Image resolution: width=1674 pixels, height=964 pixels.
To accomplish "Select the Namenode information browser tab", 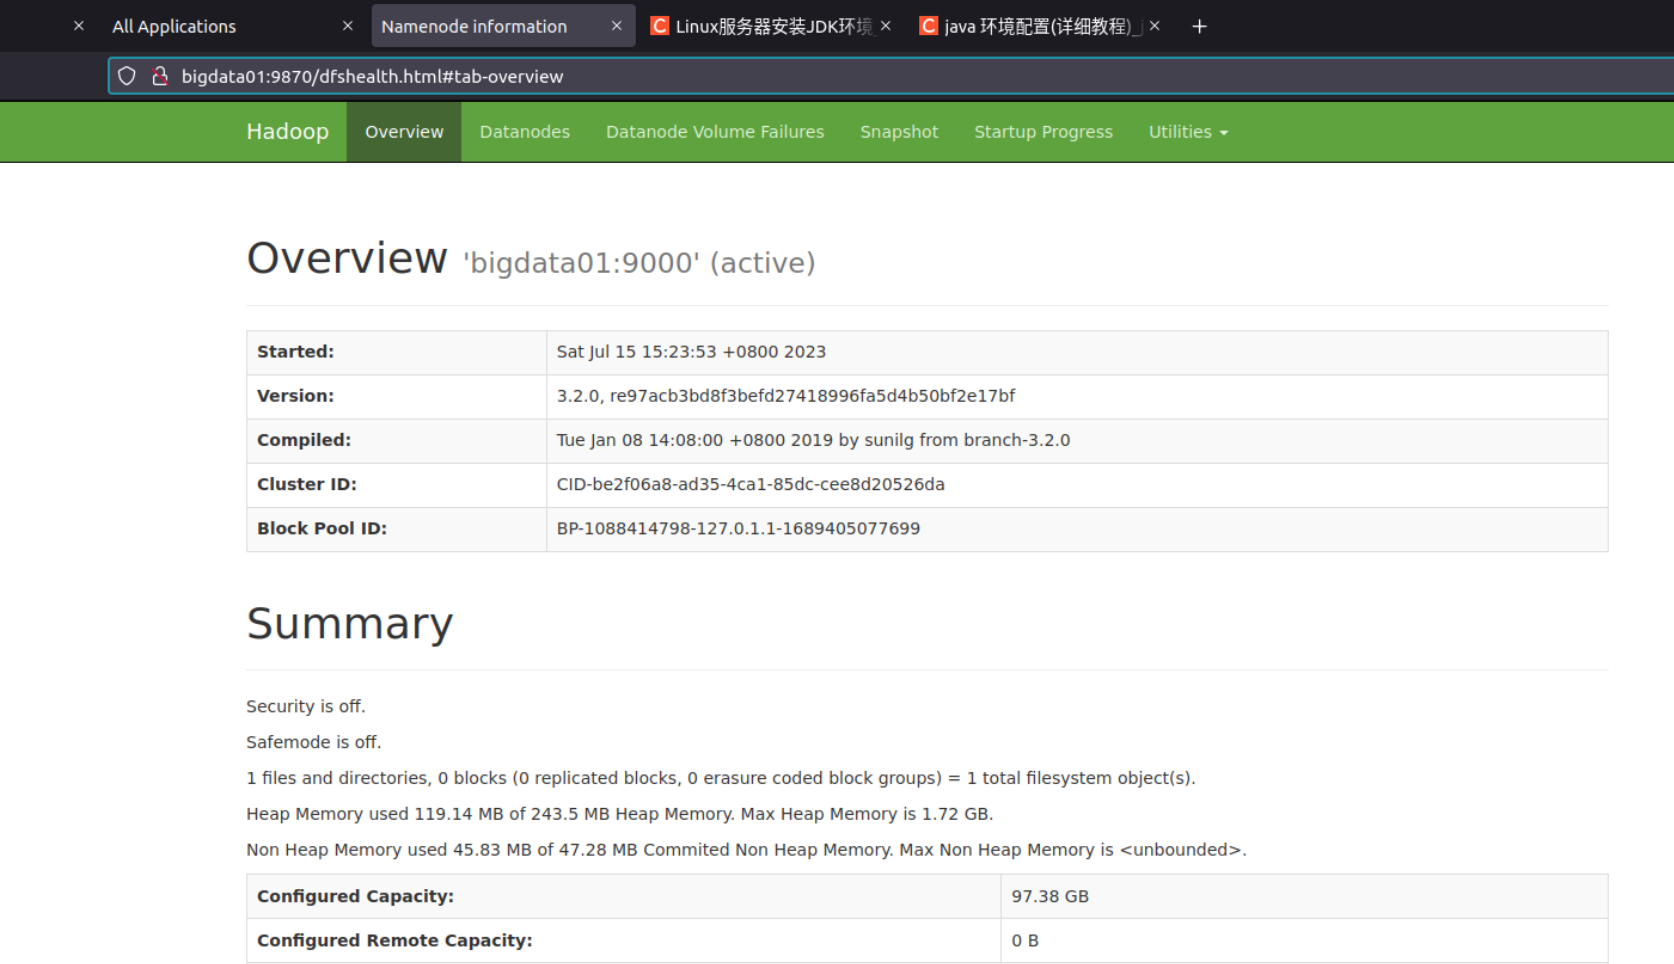I will click(x=503, y=26).
